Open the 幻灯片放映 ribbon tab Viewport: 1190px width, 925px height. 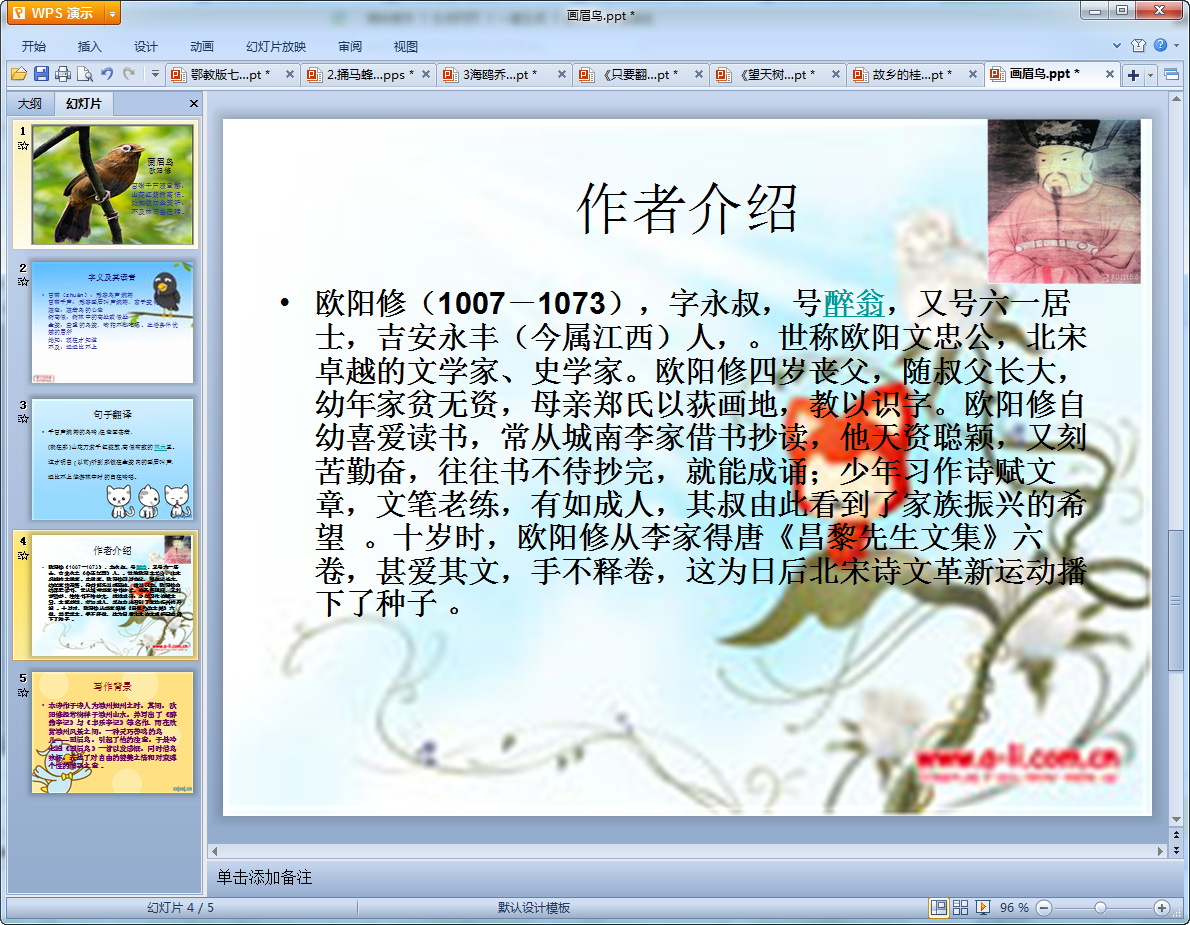(276, 46)
